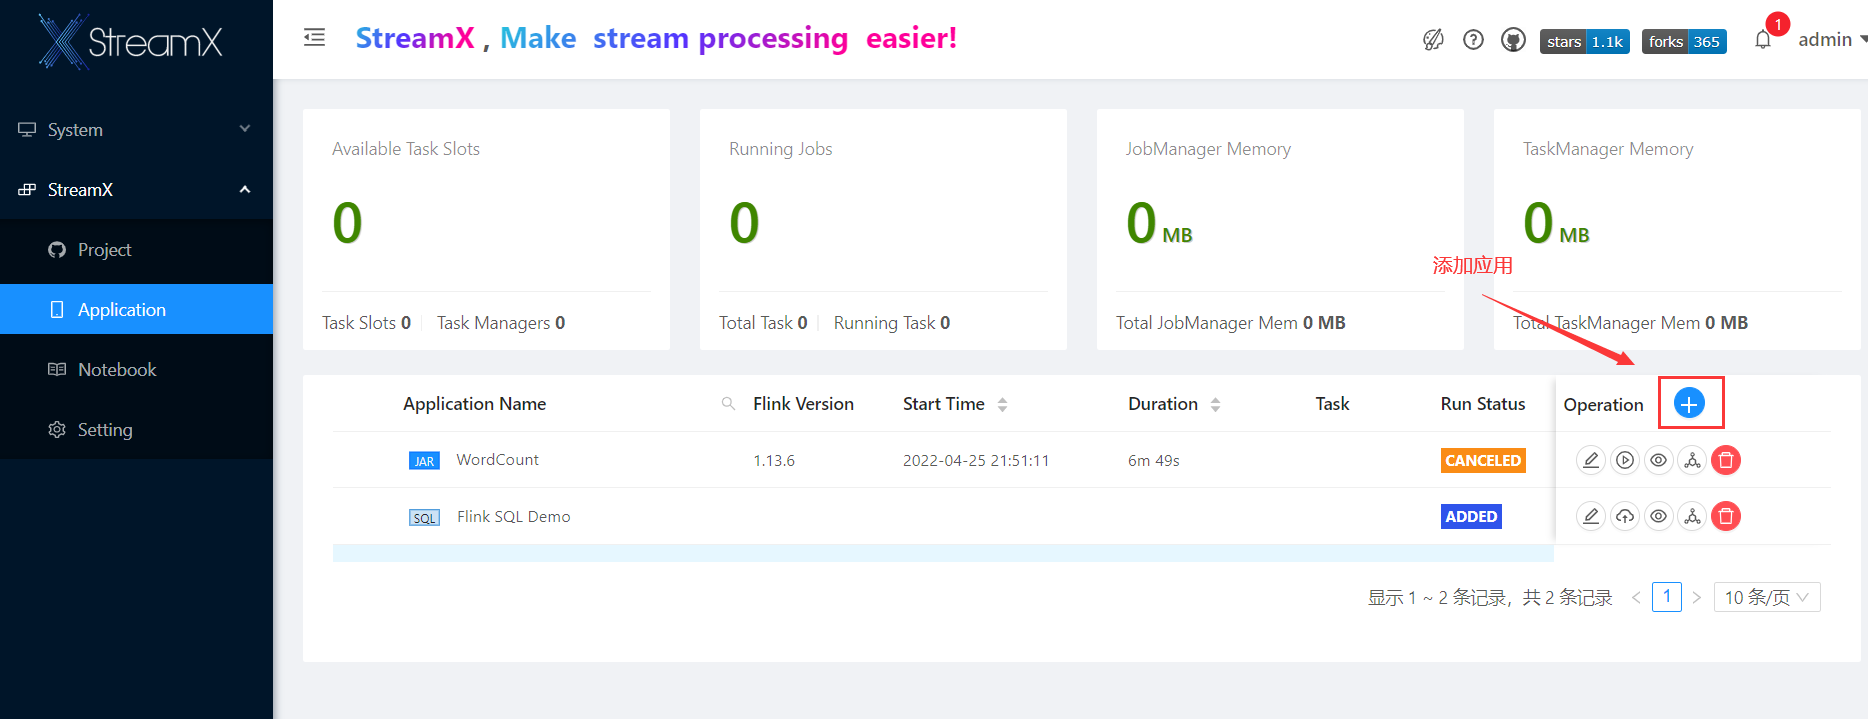Click the JobManager Memory card title
Image resolution: width=1868 pixels, height=719 pixels.
[1208, 149]
